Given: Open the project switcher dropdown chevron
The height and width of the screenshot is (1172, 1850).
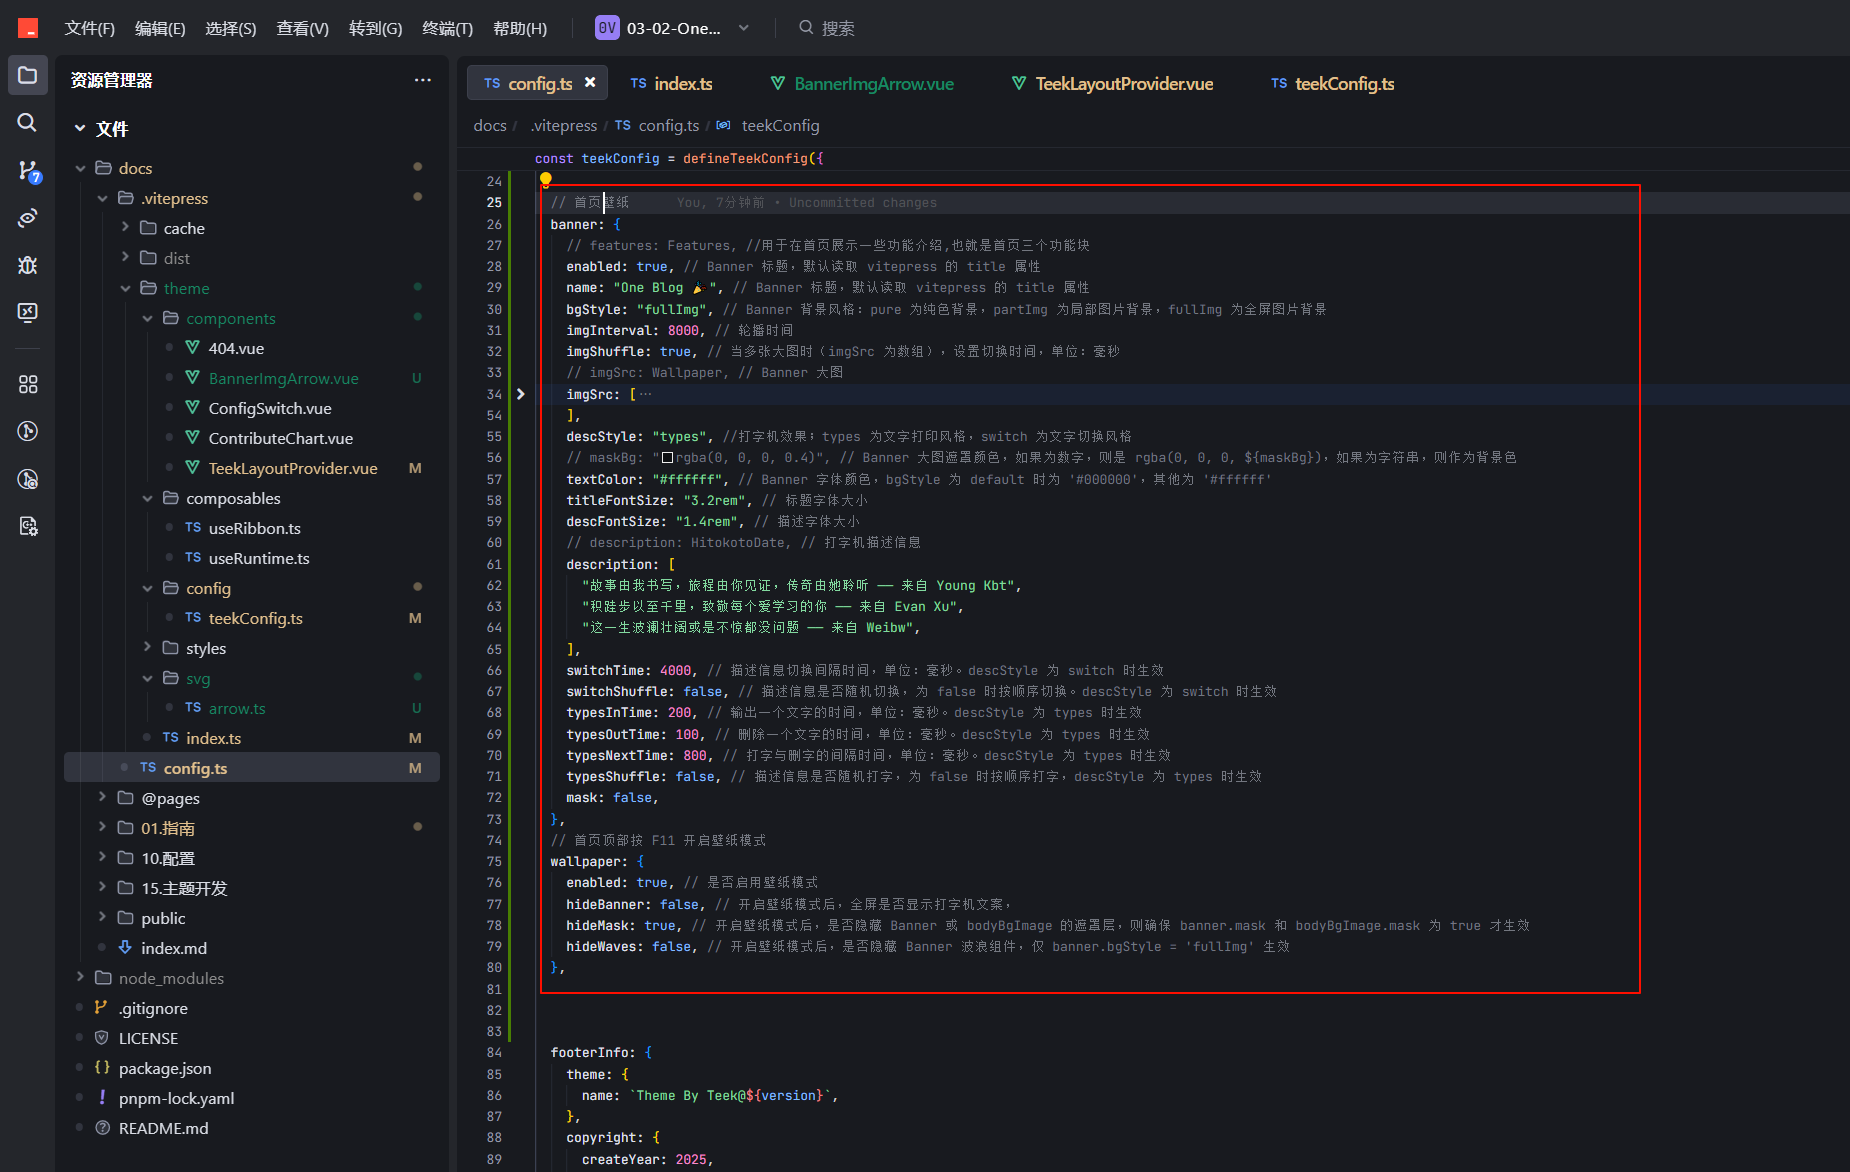Looking at the screenshot, I should 744,28.
